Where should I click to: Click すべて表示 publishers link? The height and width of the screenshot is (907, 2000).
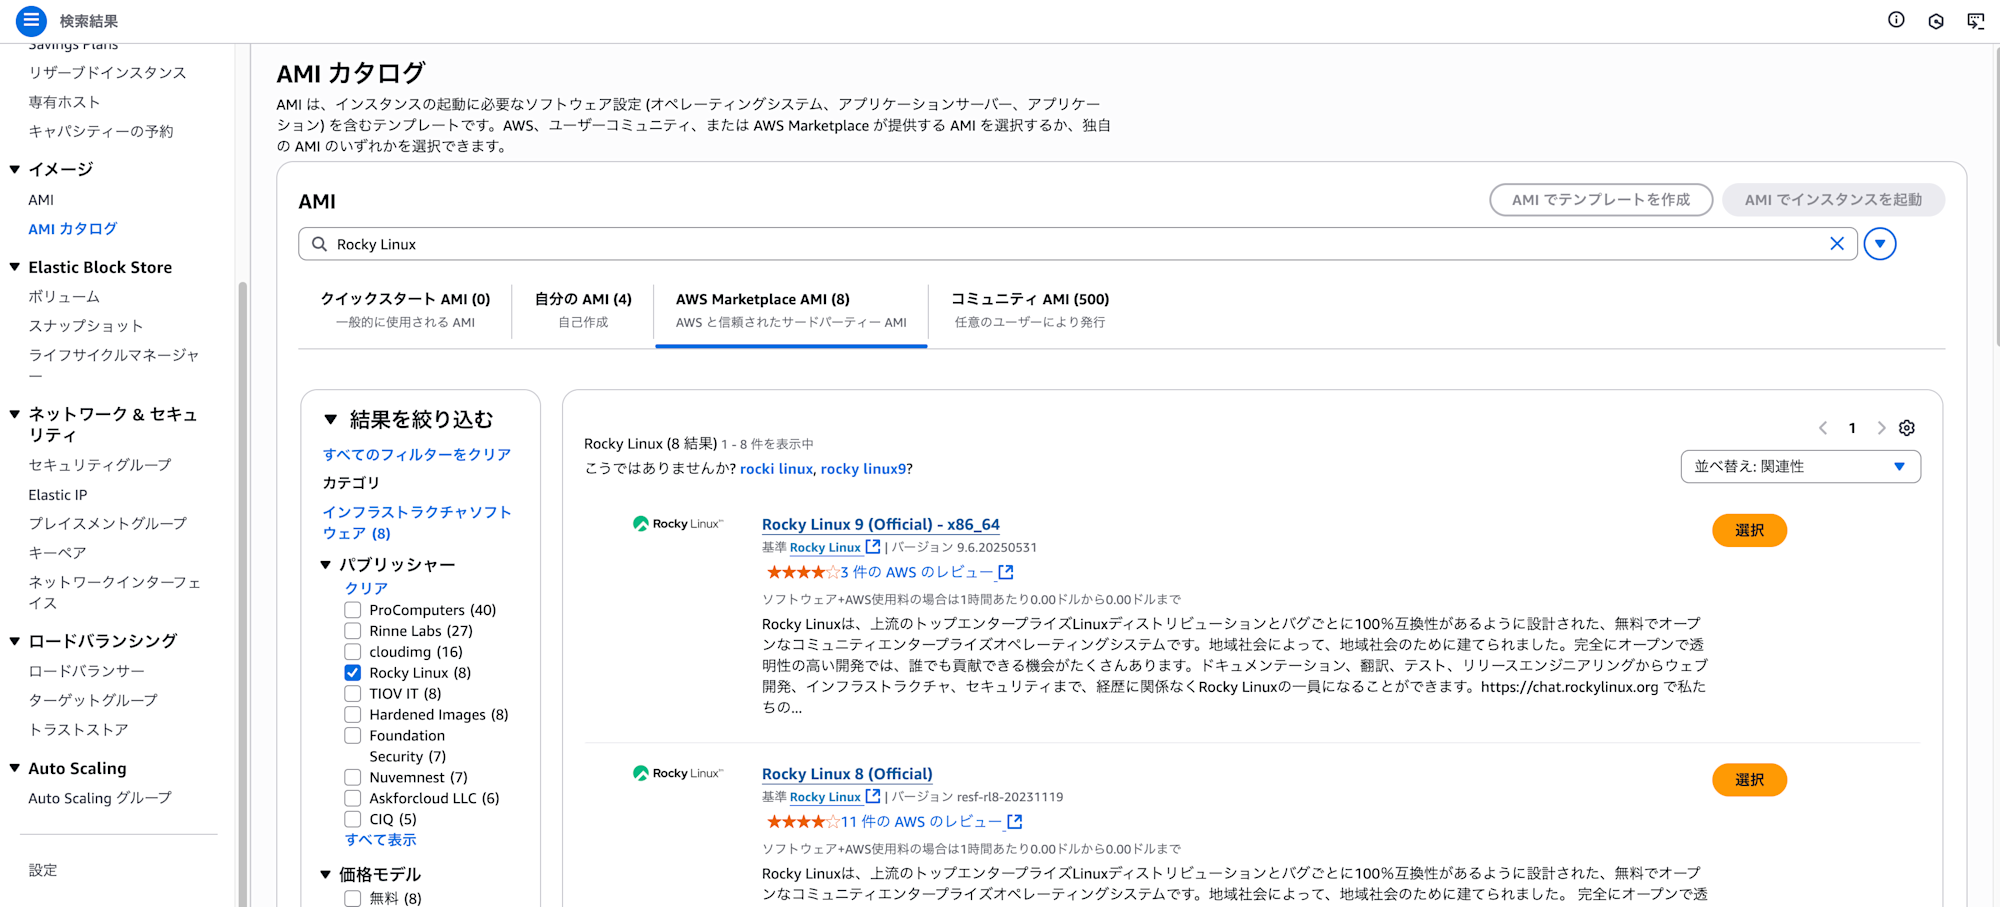pos(381,840)
